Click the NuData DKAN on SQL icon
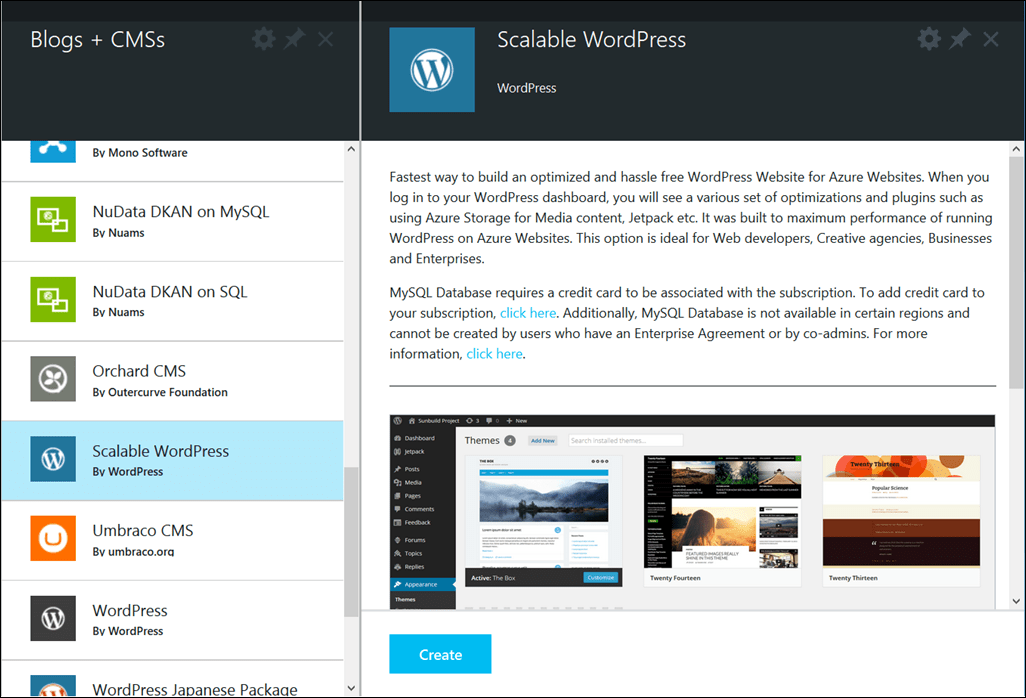This screenshot has width=1026, height=698. (53, 299)
